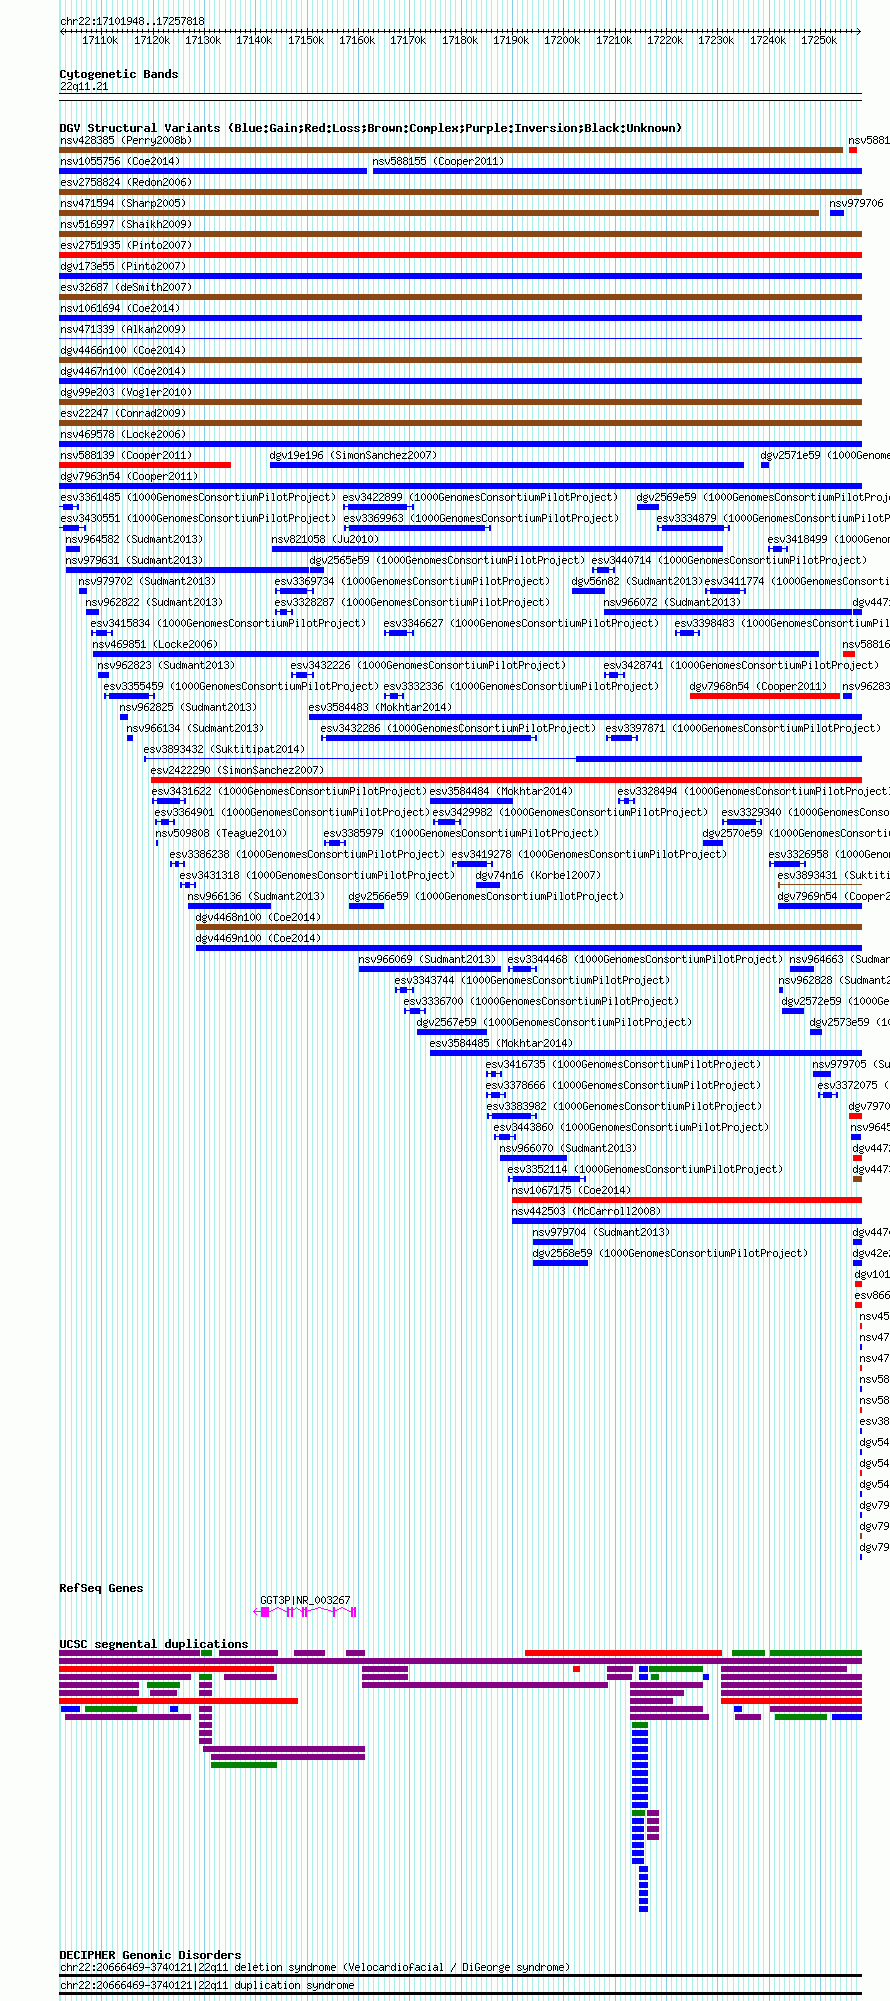This screenshot has height=2001, width=890.
Task: Open the DGV Structural Variants track title
Action: (371, 128)
